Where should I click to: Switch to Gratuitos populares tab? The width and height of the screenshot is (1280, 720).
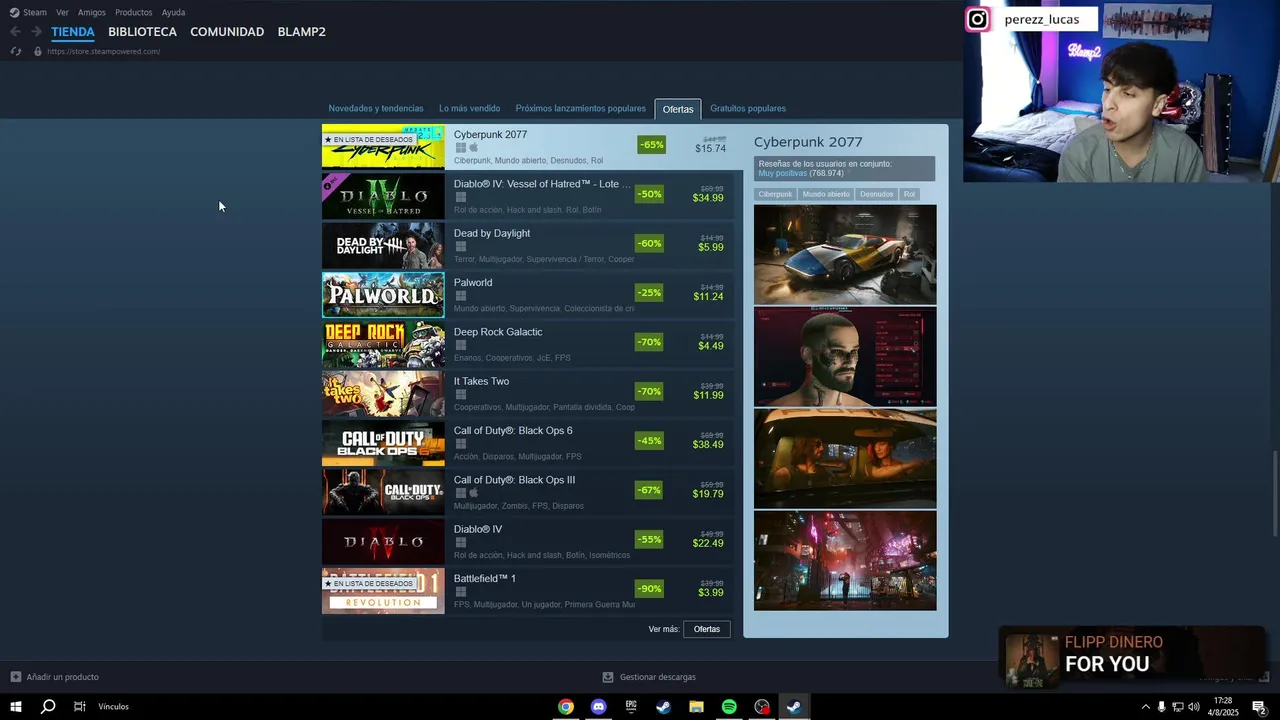pos(748,108)
